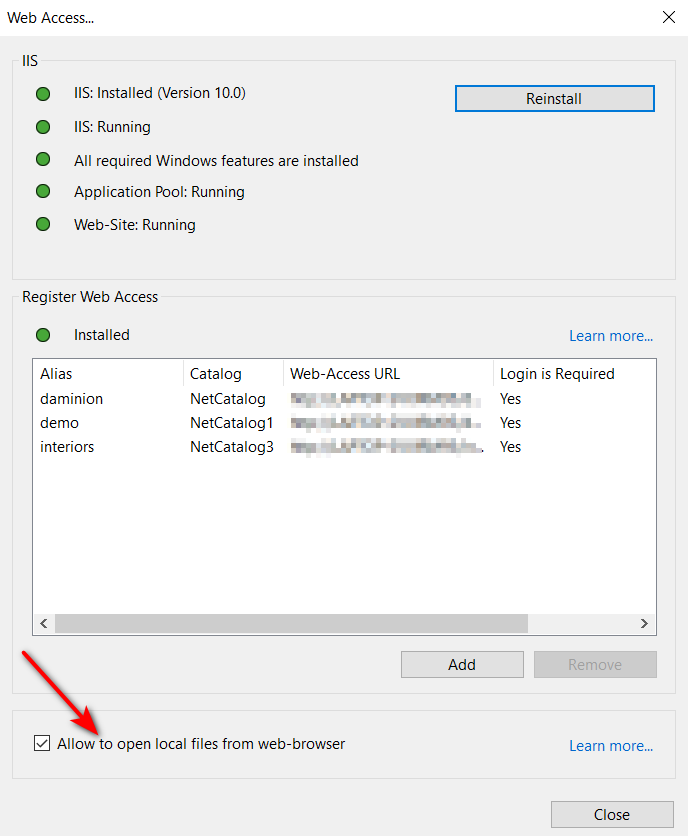Click green icon beside required Windows features
The width and height of the screenshot is (688, 836).
[x=43, y=160]
